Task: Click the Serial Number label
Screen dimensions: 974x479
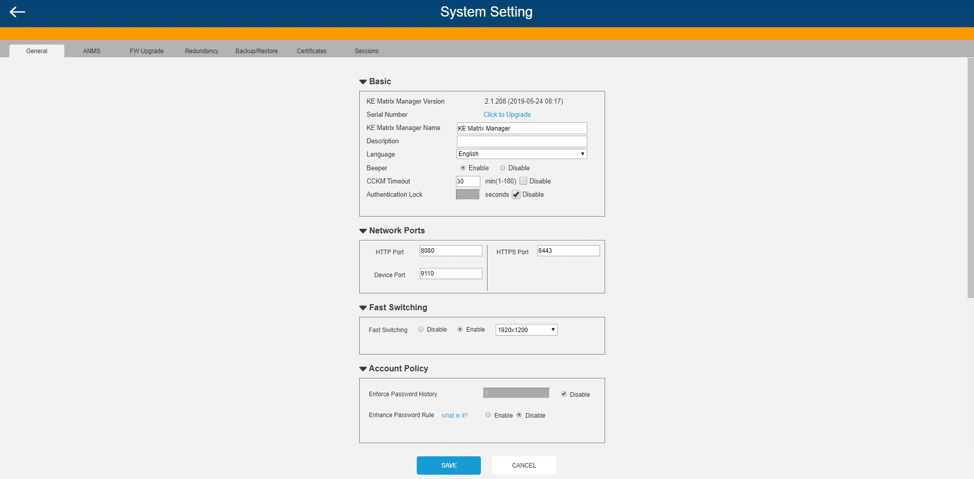Action: pyautogui.click(x=387, y=114)
